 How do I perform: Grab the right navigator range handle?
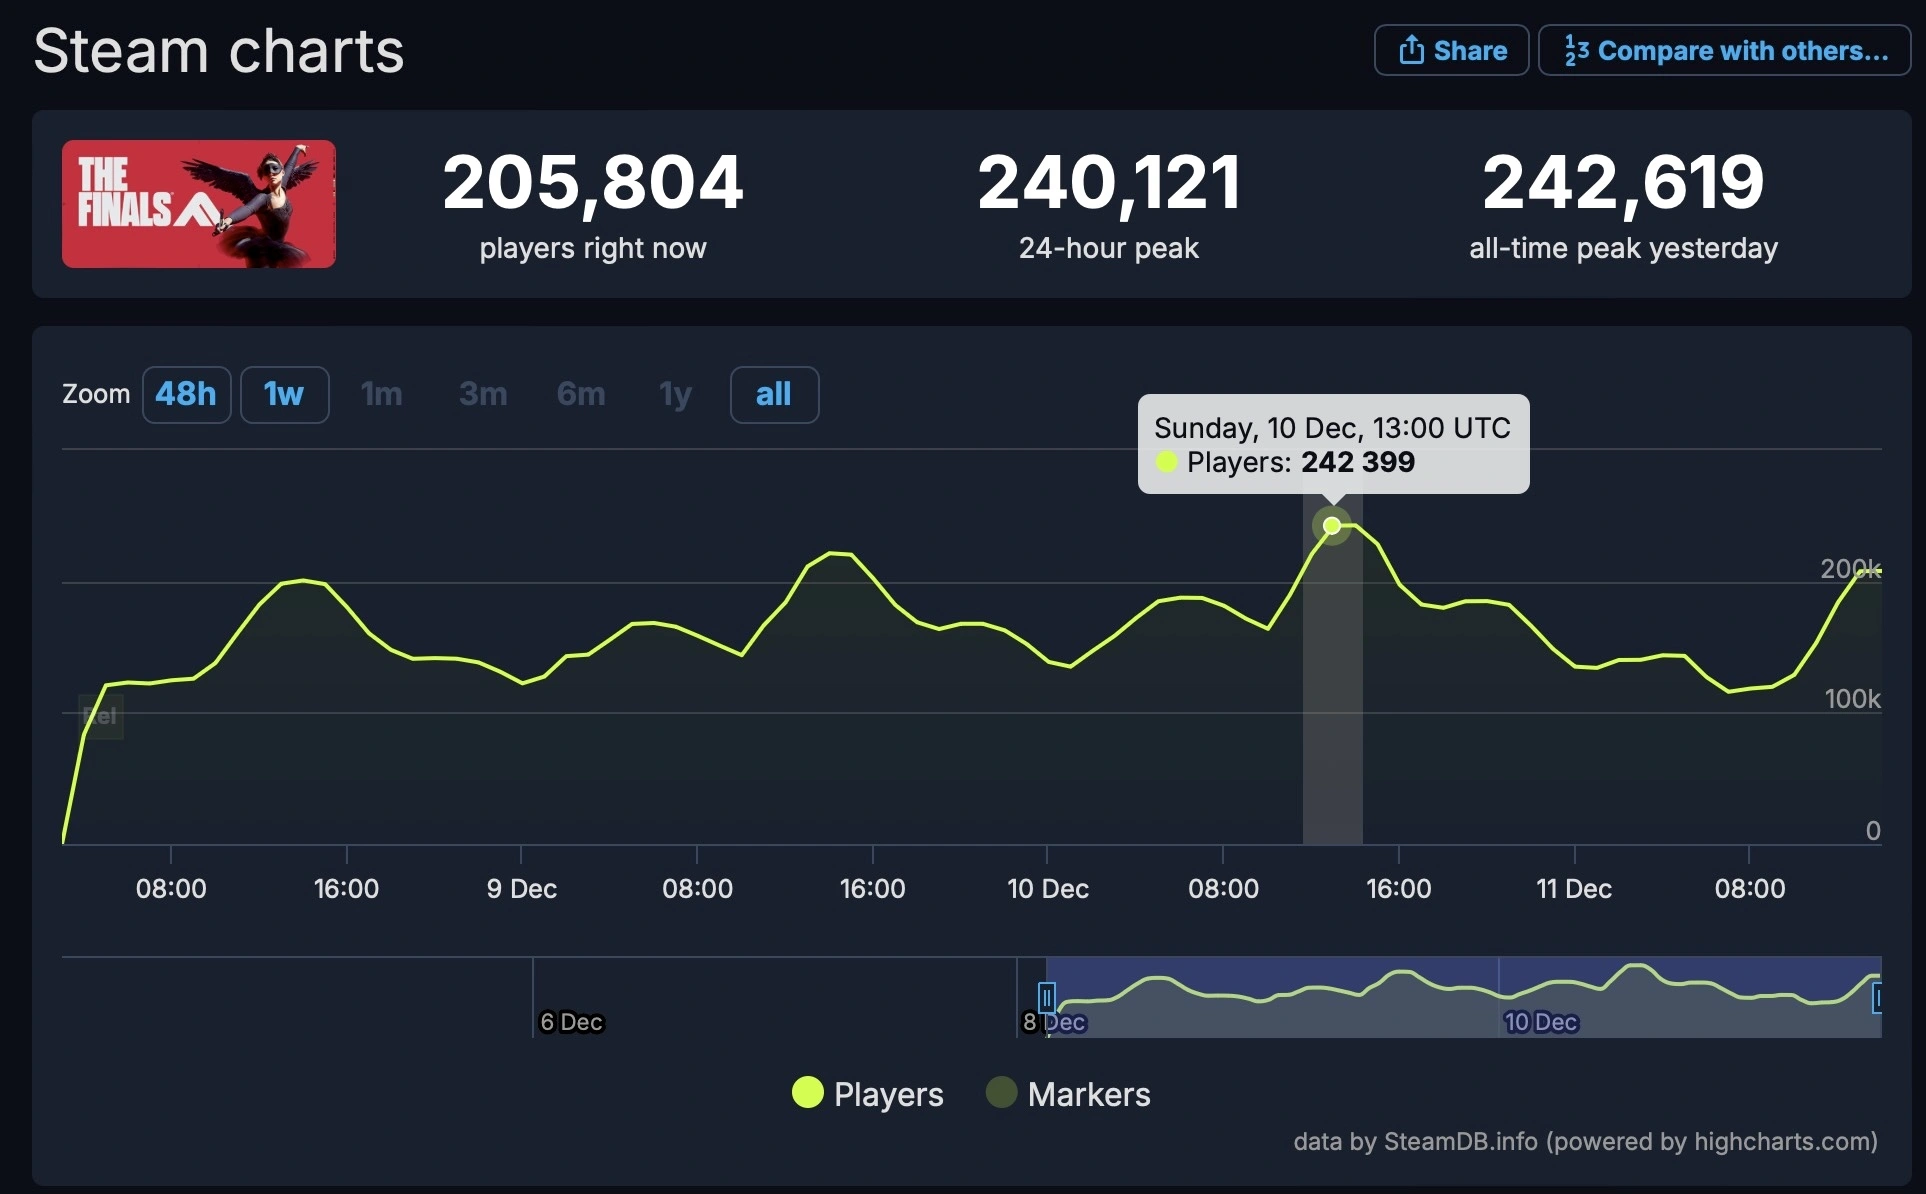1878,997
